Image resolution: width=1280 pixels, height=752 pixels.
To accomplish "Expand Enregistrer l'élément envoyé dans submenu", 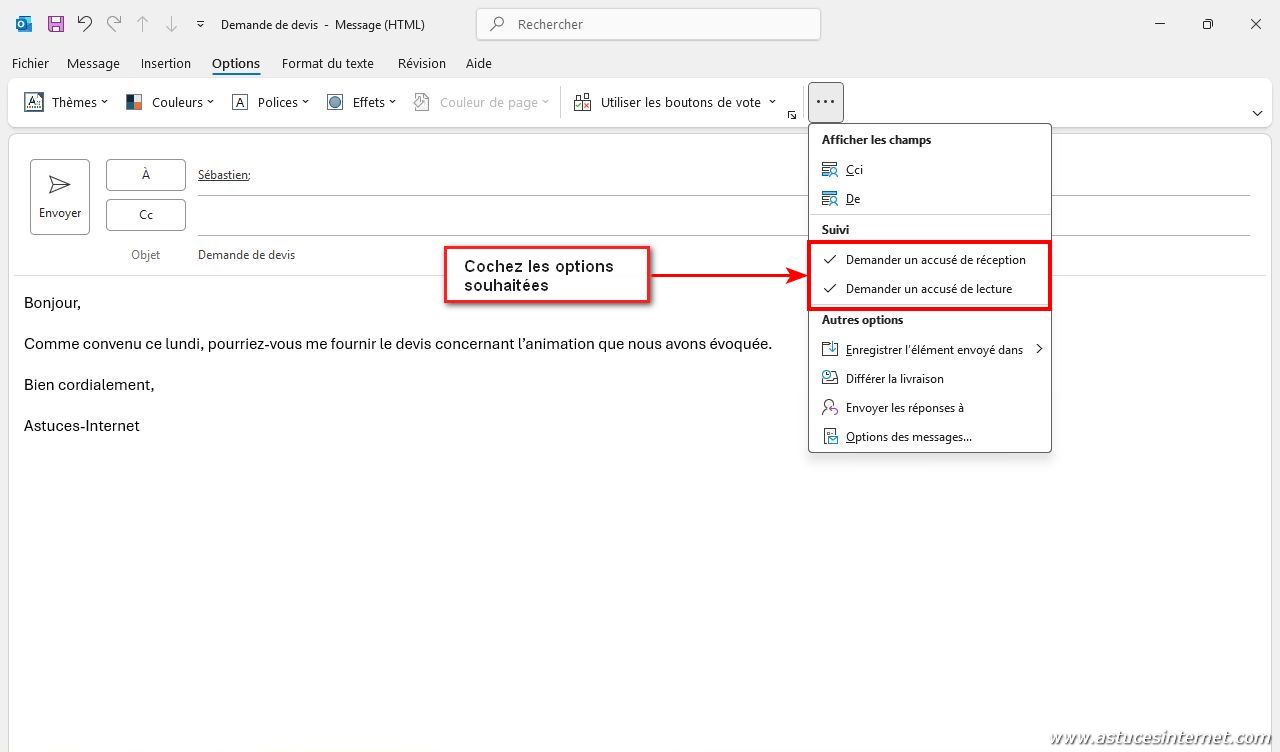I will 934,350.
